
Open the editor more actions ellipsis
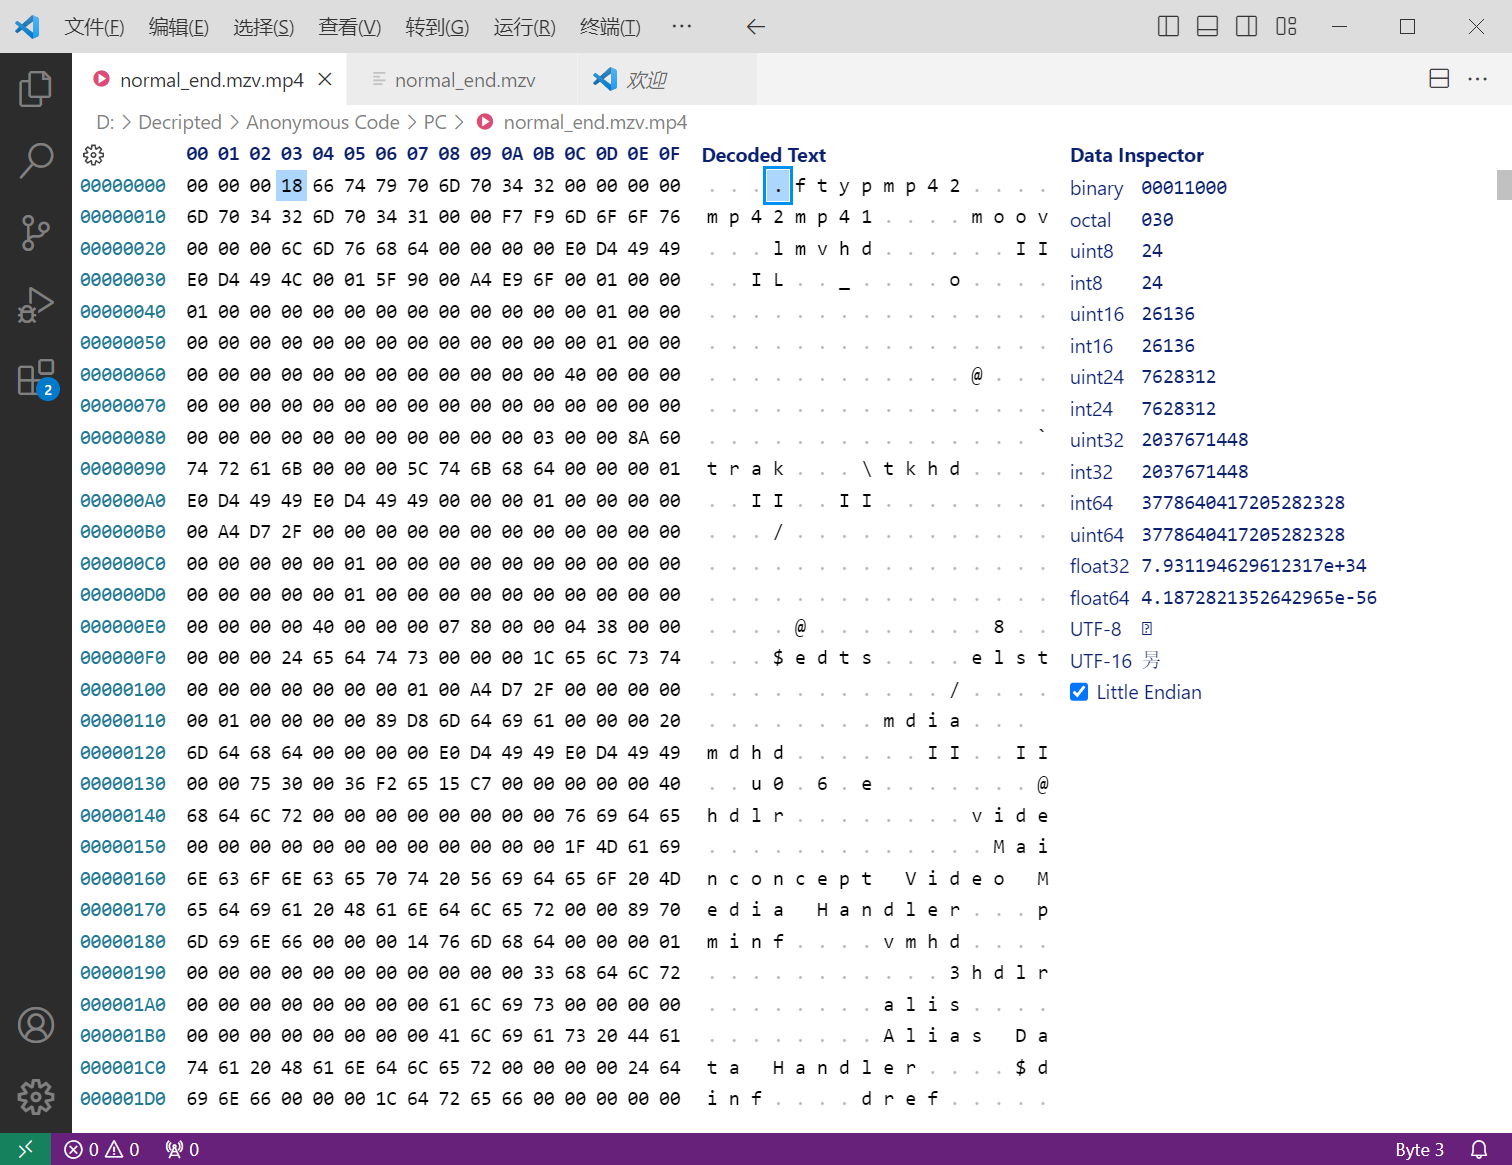1477,79
